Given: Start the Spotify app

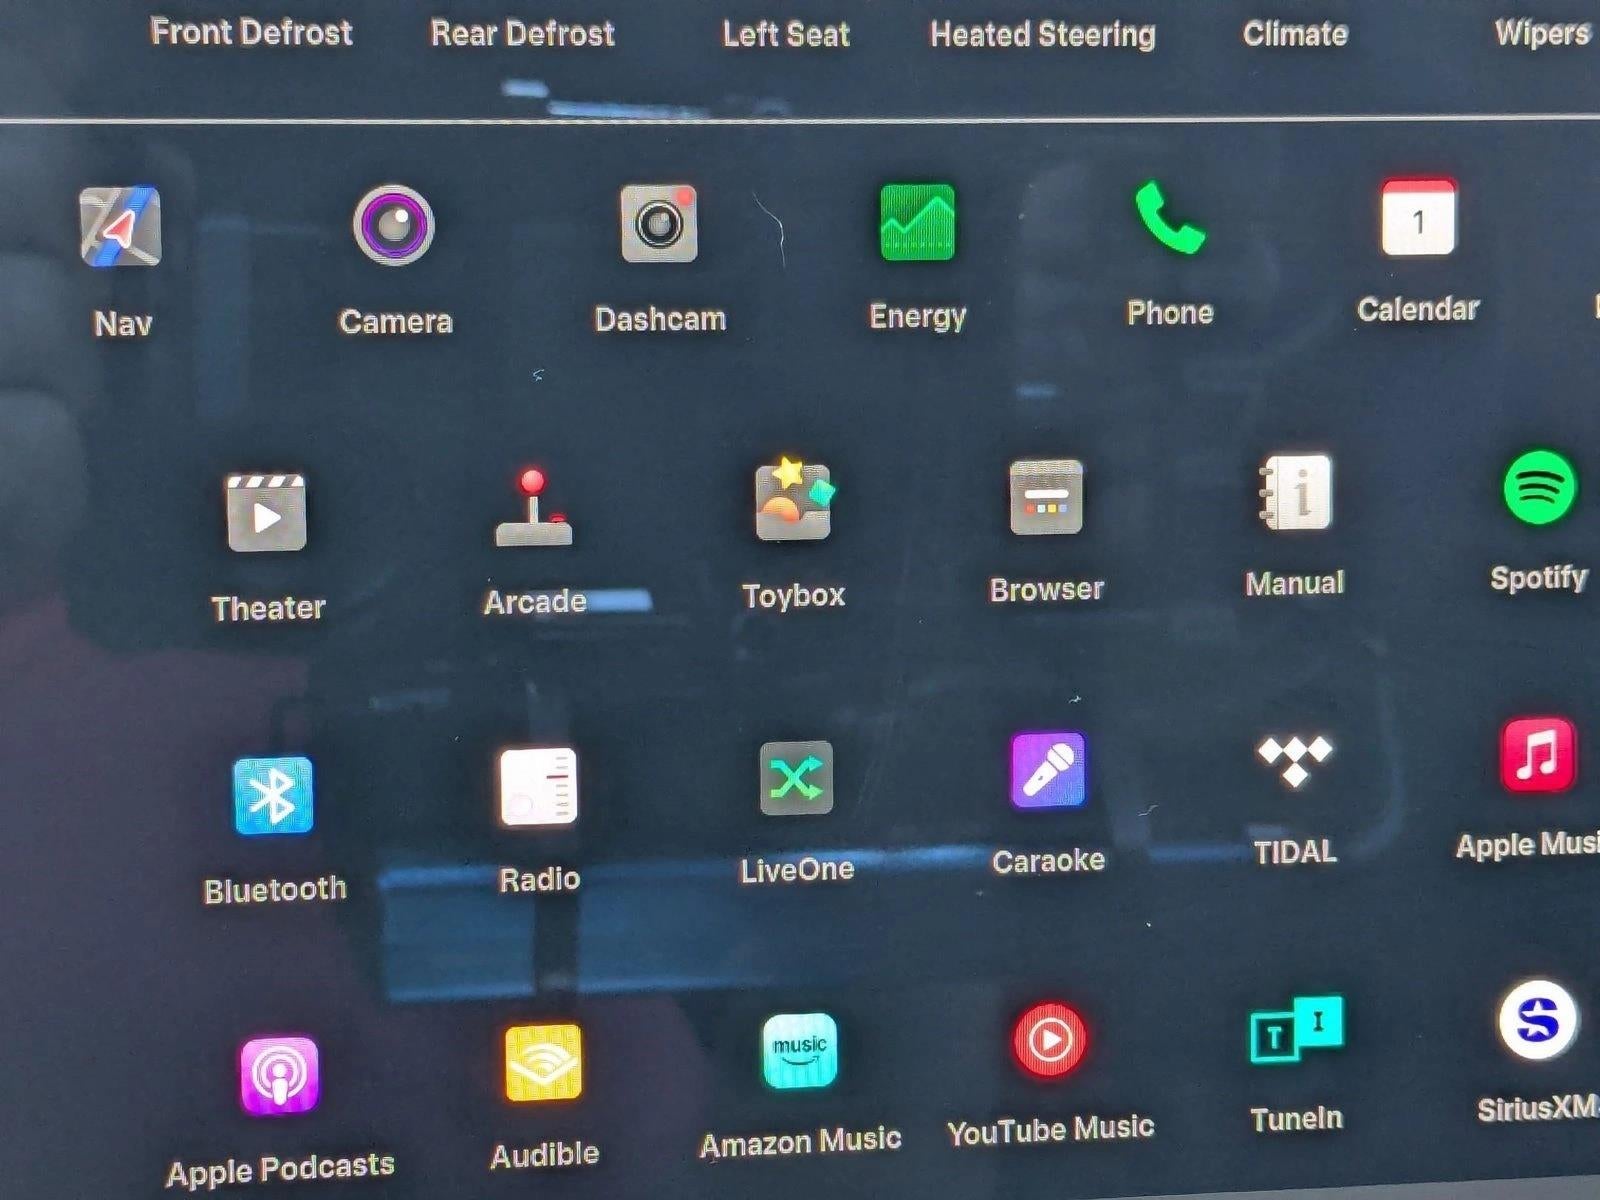Looking at the screenshot, I should [x=1540, y=487].
